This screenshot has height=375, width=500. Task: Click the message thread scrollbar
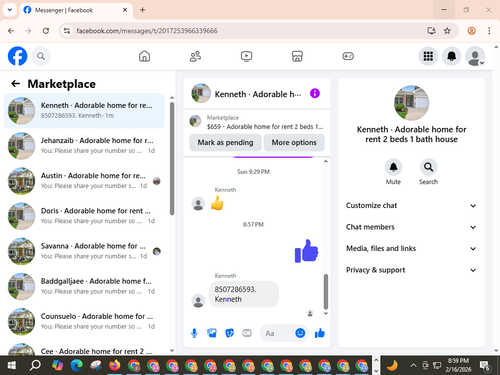point(326,292)
